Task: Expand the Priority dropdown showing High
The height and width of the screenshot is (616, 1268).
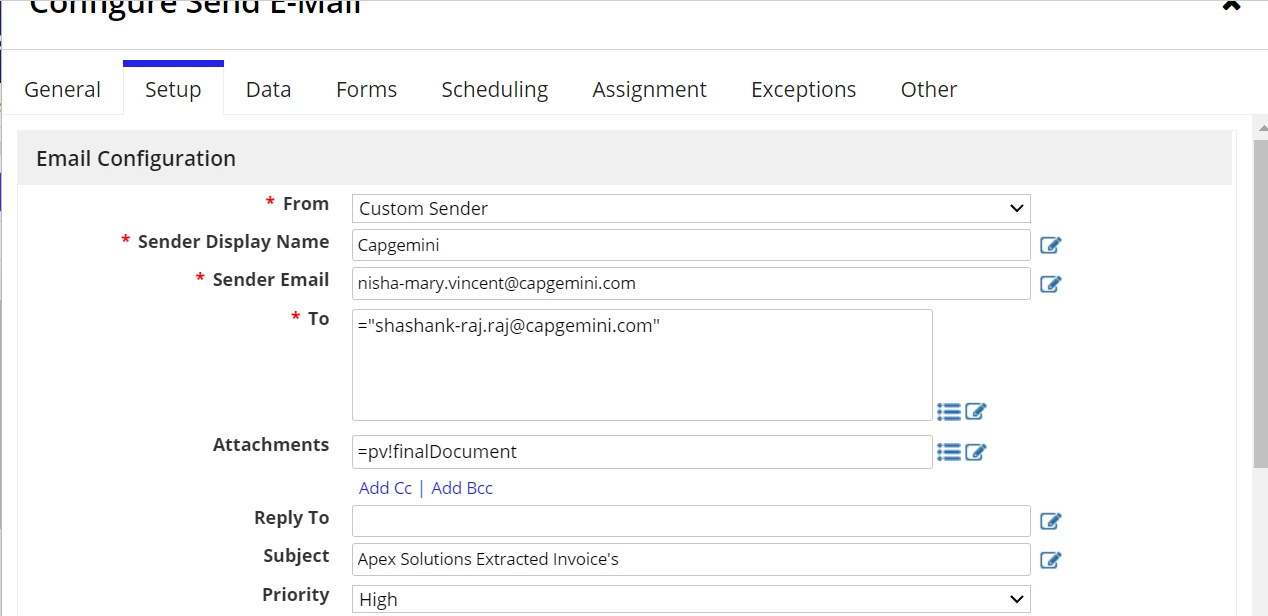Action: click(x=691, y=599)
